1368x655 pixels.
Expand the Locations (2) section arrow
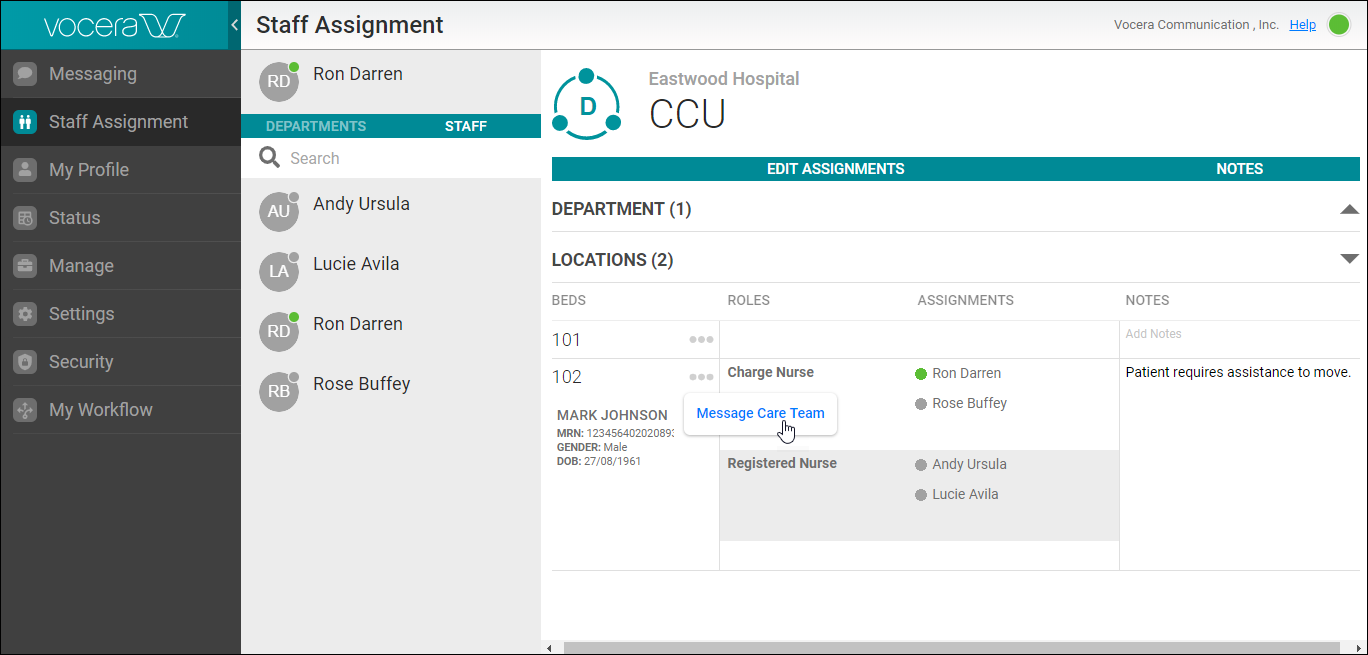click(x=1349, y=259)
